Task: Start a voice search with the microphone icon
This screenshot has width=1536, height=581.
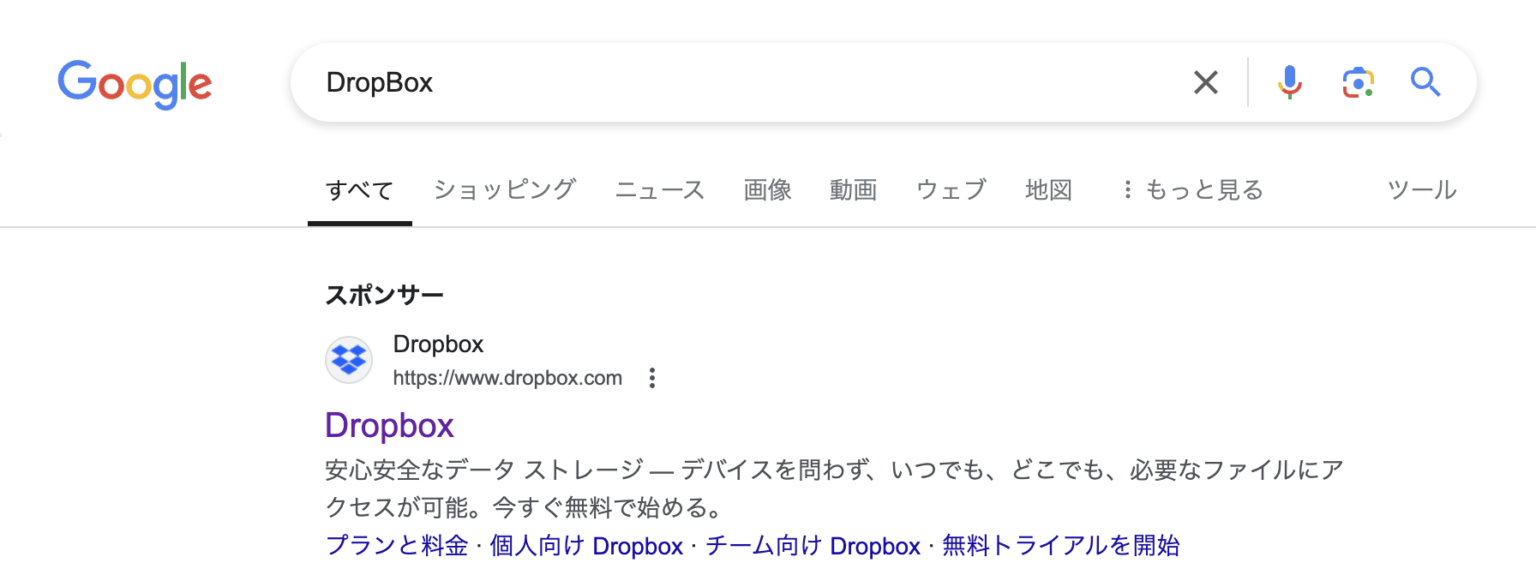Action: [x=1290, y=82]
